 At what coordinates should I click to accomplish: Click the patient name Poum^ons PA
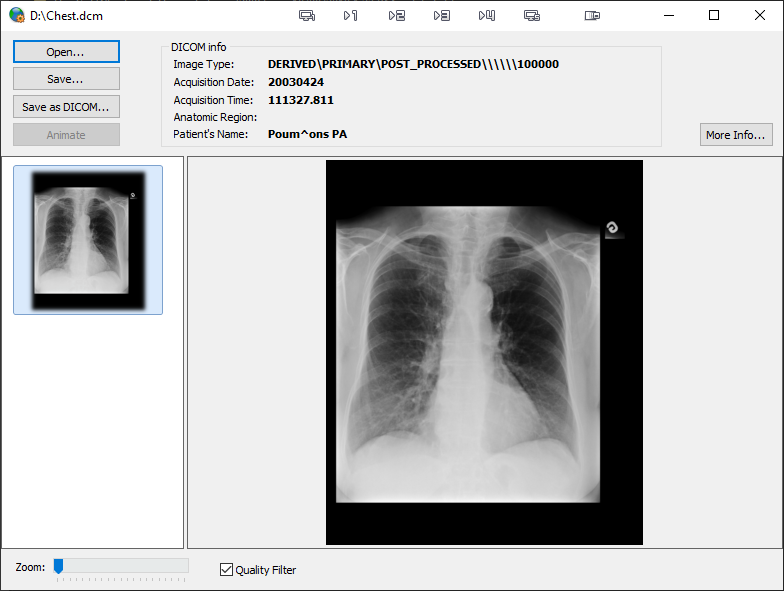[307, 134]
